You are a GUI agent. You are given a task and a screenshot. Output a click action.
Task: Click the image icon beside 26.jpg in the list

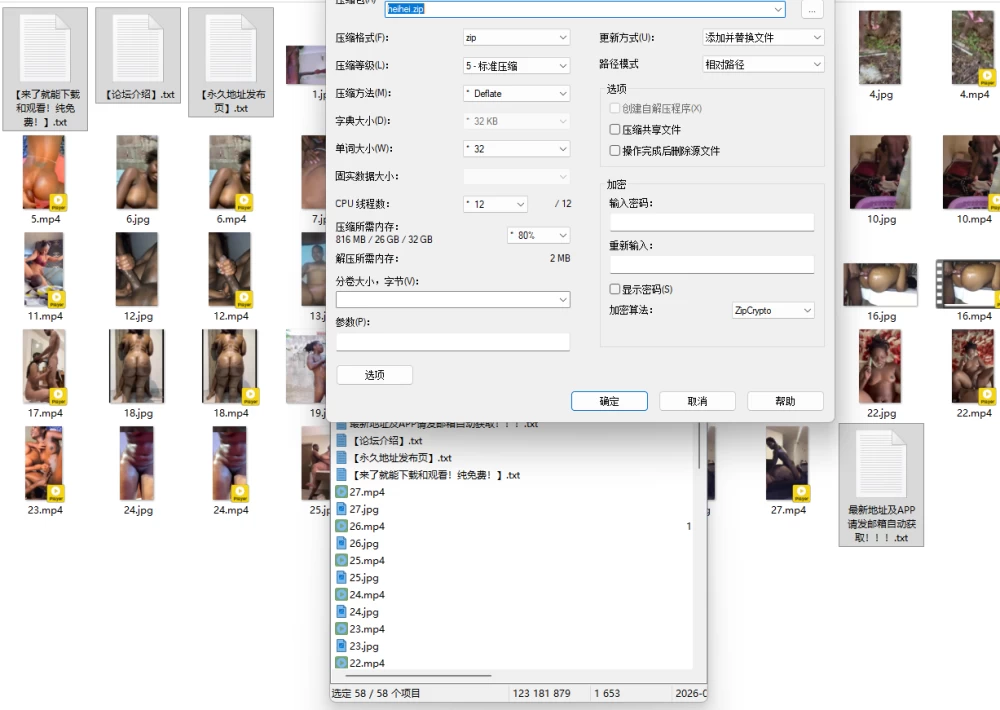coord(341,544)
